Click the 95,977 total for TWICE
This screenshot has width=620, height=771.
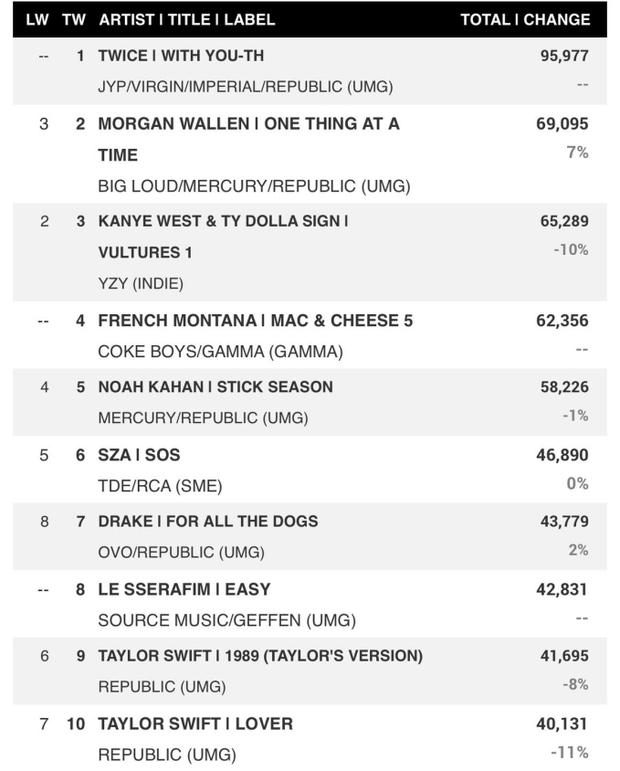(x=563, y=56)
